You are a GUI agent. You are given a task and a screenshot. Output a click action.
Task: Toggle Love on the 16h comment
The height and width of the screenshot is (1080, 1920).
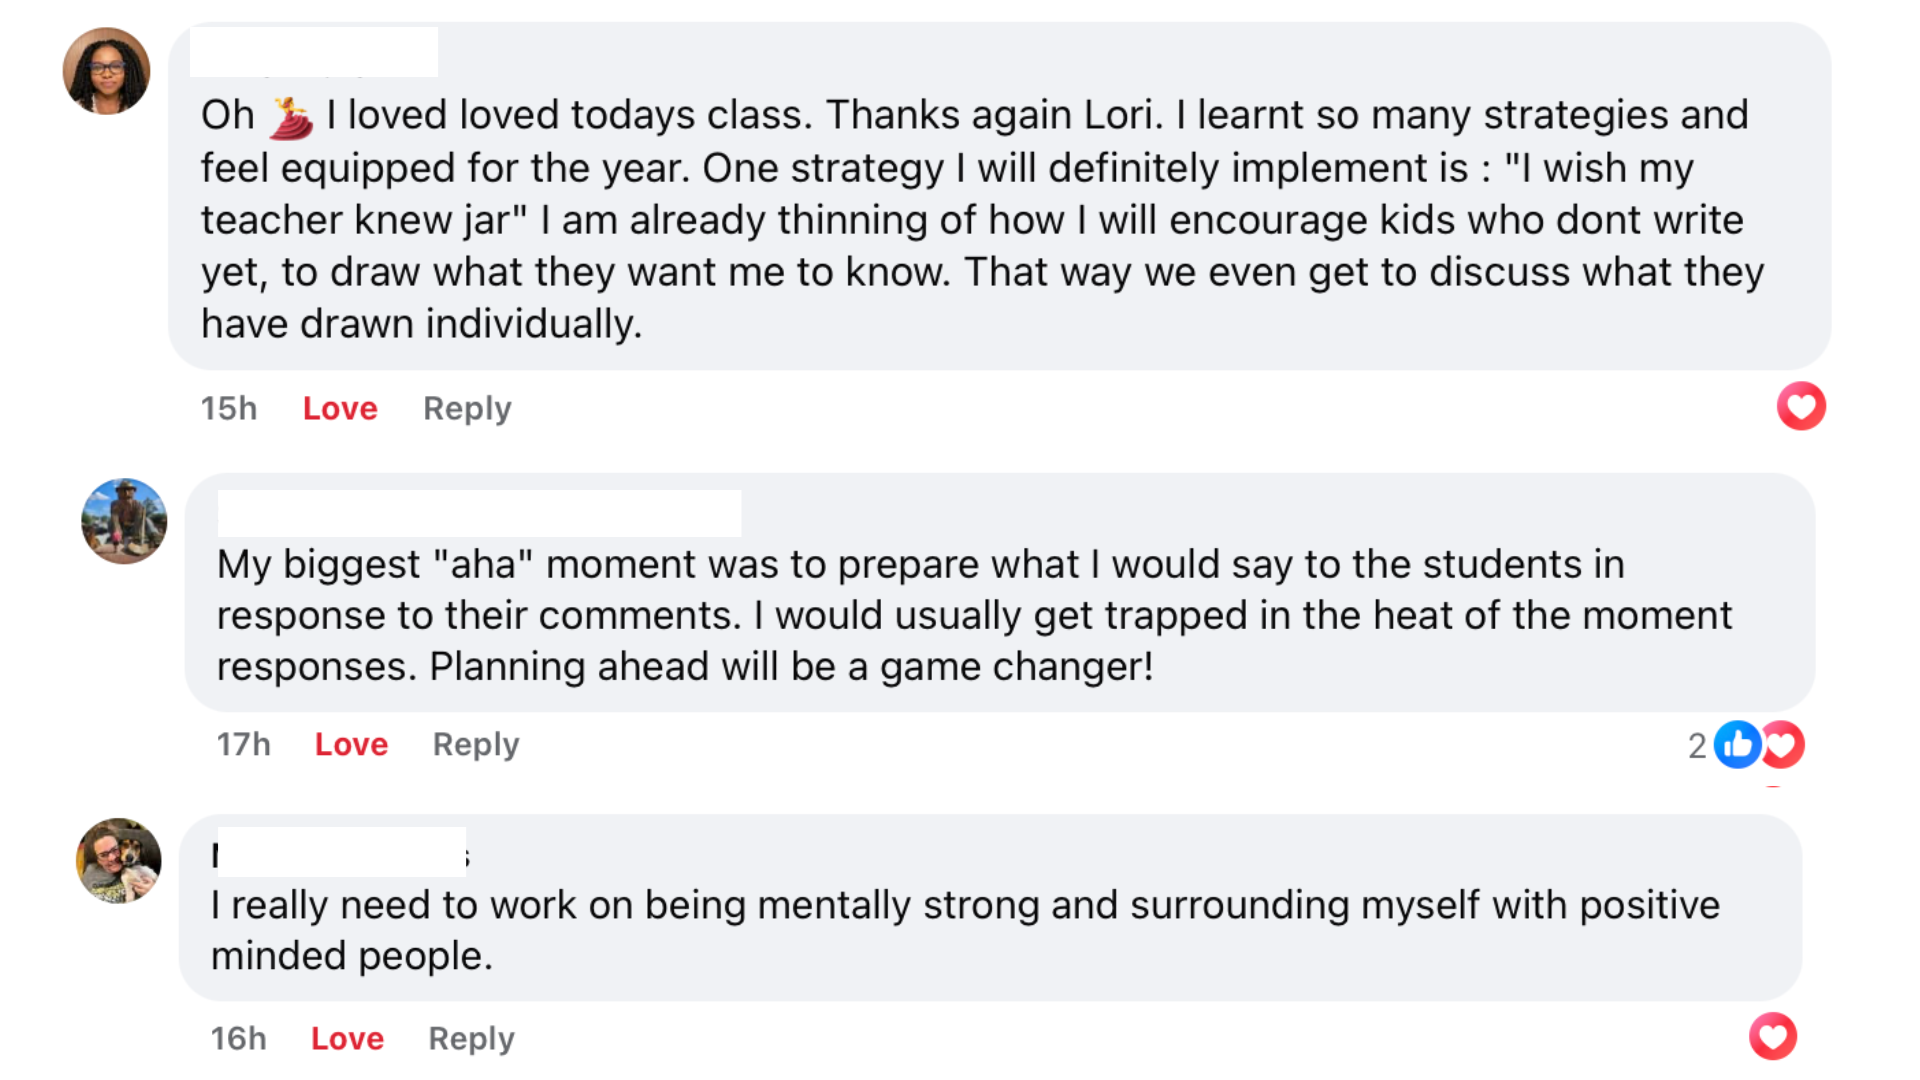(347, 1038)
